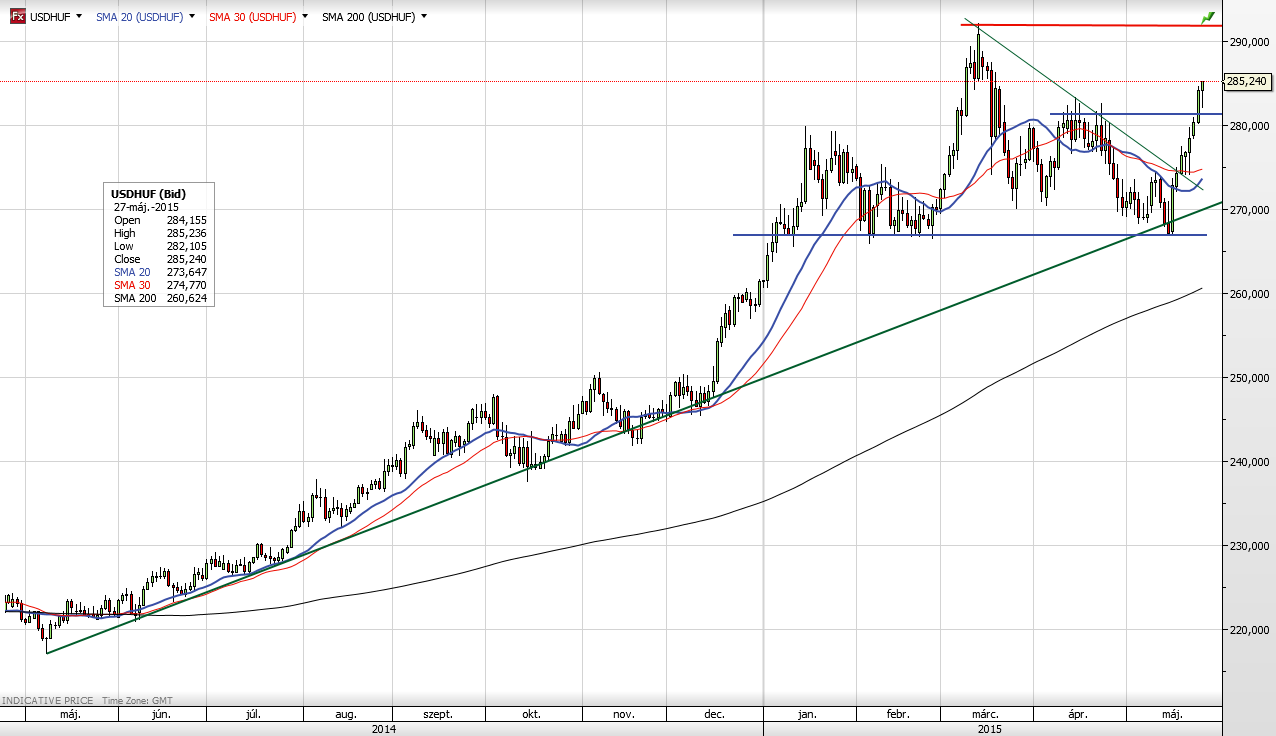Viewport: 1276px width, 736px height.
Task: Click the jún. month label on the time axis
Action: pos(160,715)
